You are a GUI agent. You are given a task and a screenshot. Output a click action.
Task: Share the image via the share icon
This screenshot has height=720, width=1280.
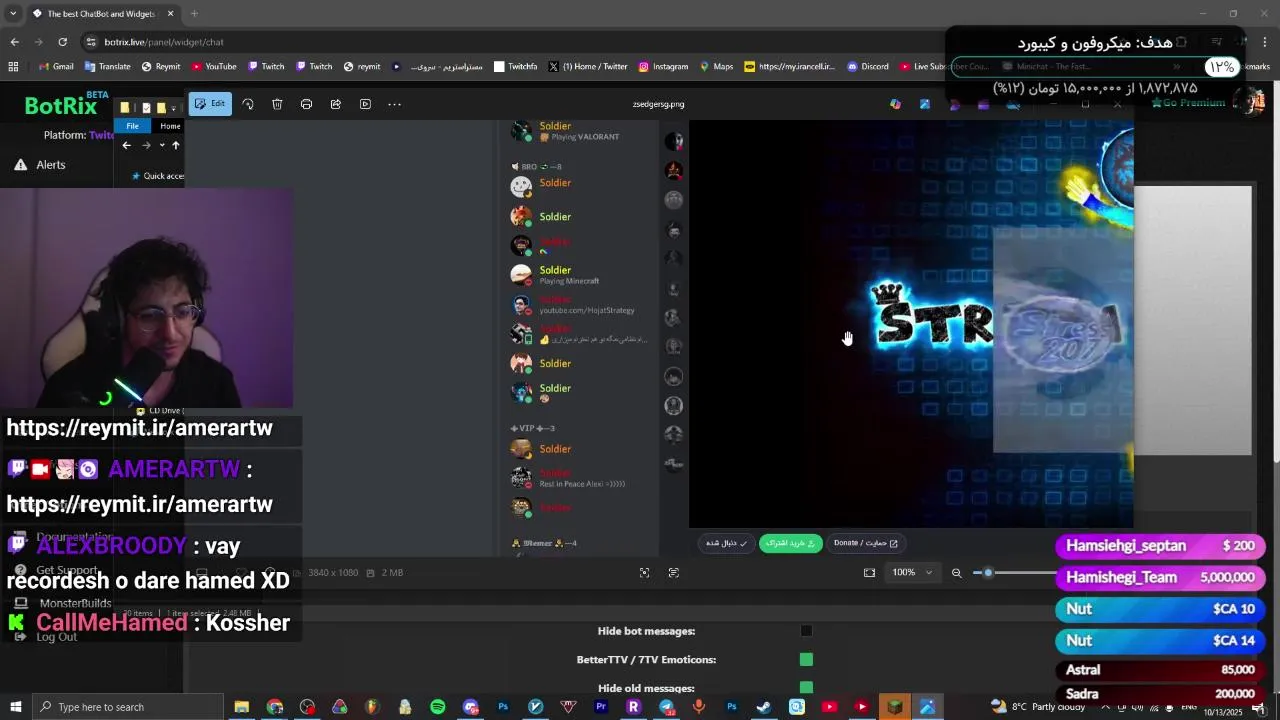pos(336,104)
